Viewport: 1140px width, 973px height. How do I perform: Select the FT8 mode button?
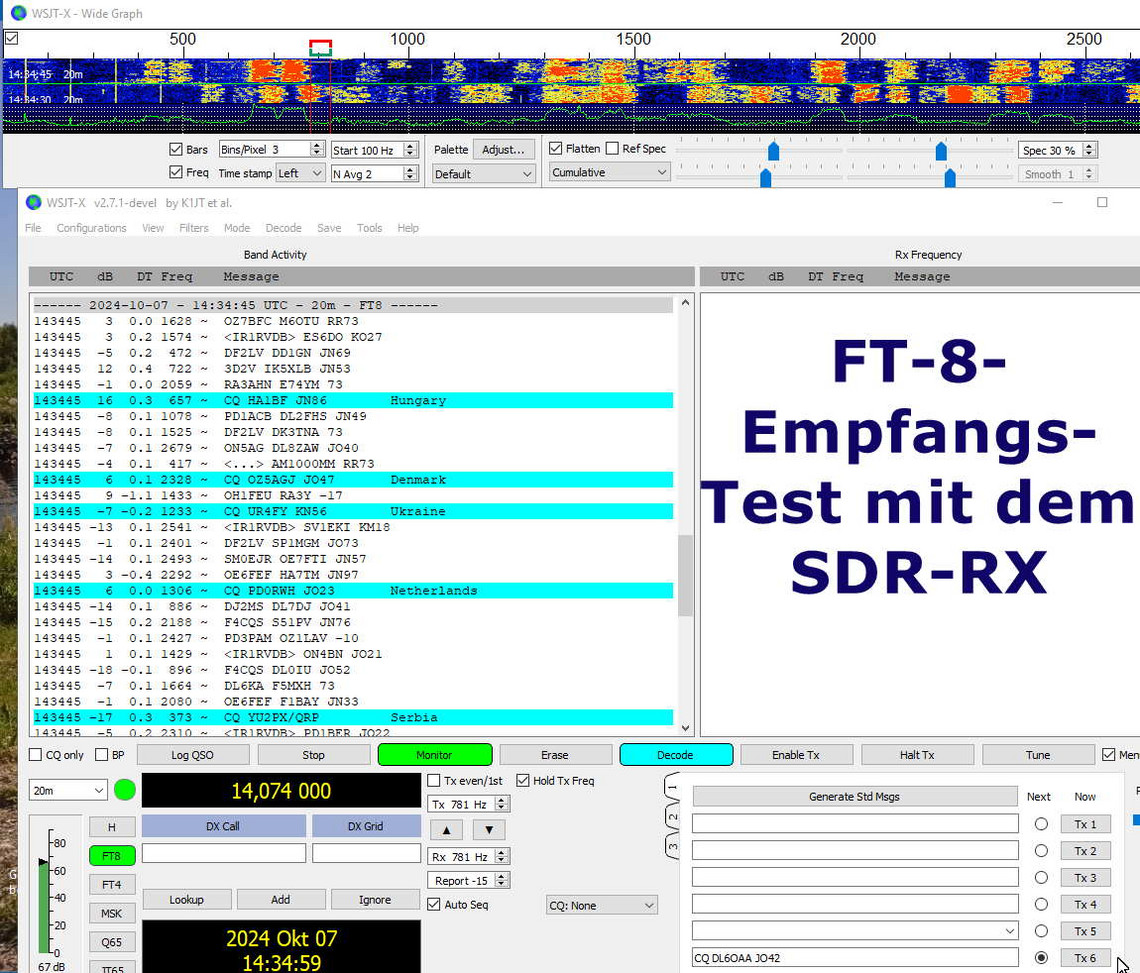pyautogui.click(x=112, y=856)
